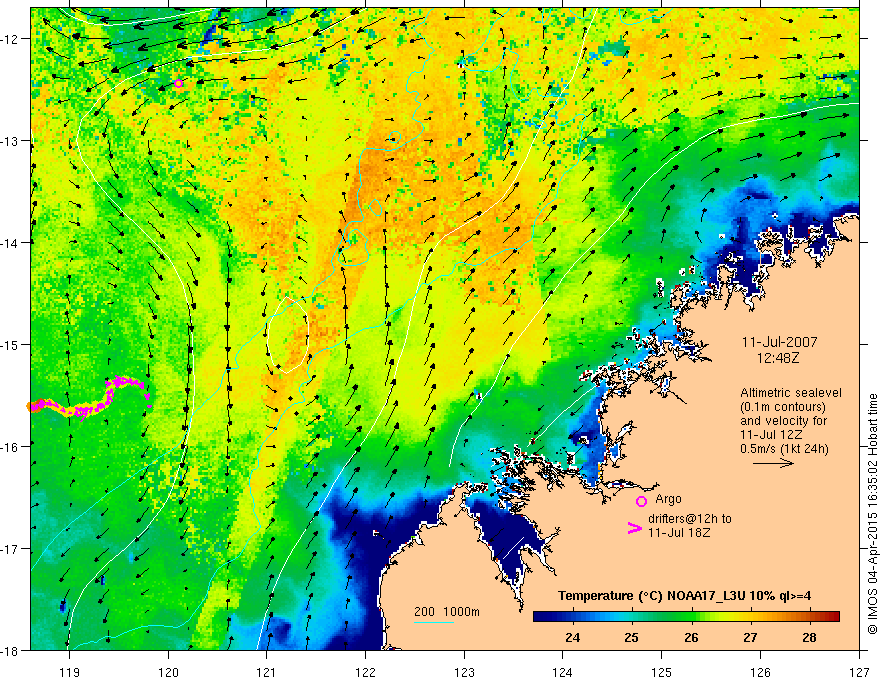Click the longitude axis label '124'
Image resolution: width=880 pixels, height=680 pixels.
click(563, 672)
